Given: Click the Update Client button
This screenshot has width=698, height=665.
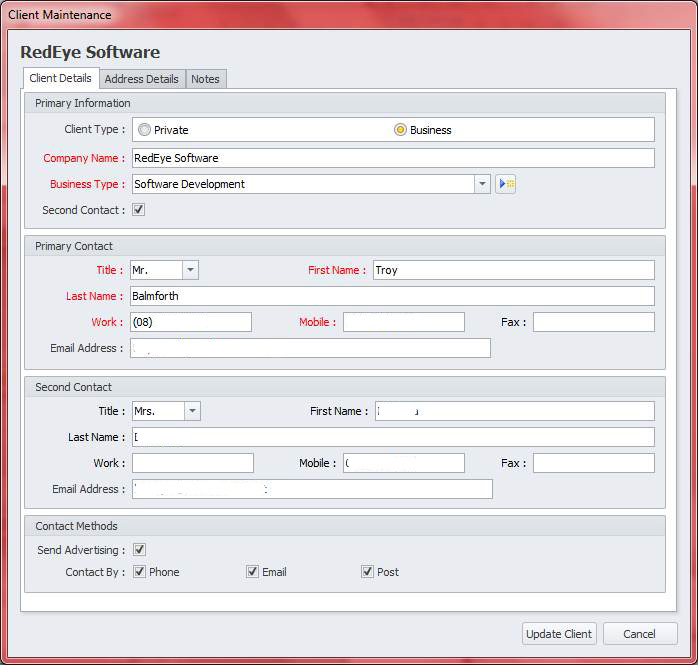Looking at the screenshot, I should coord(559,633).
